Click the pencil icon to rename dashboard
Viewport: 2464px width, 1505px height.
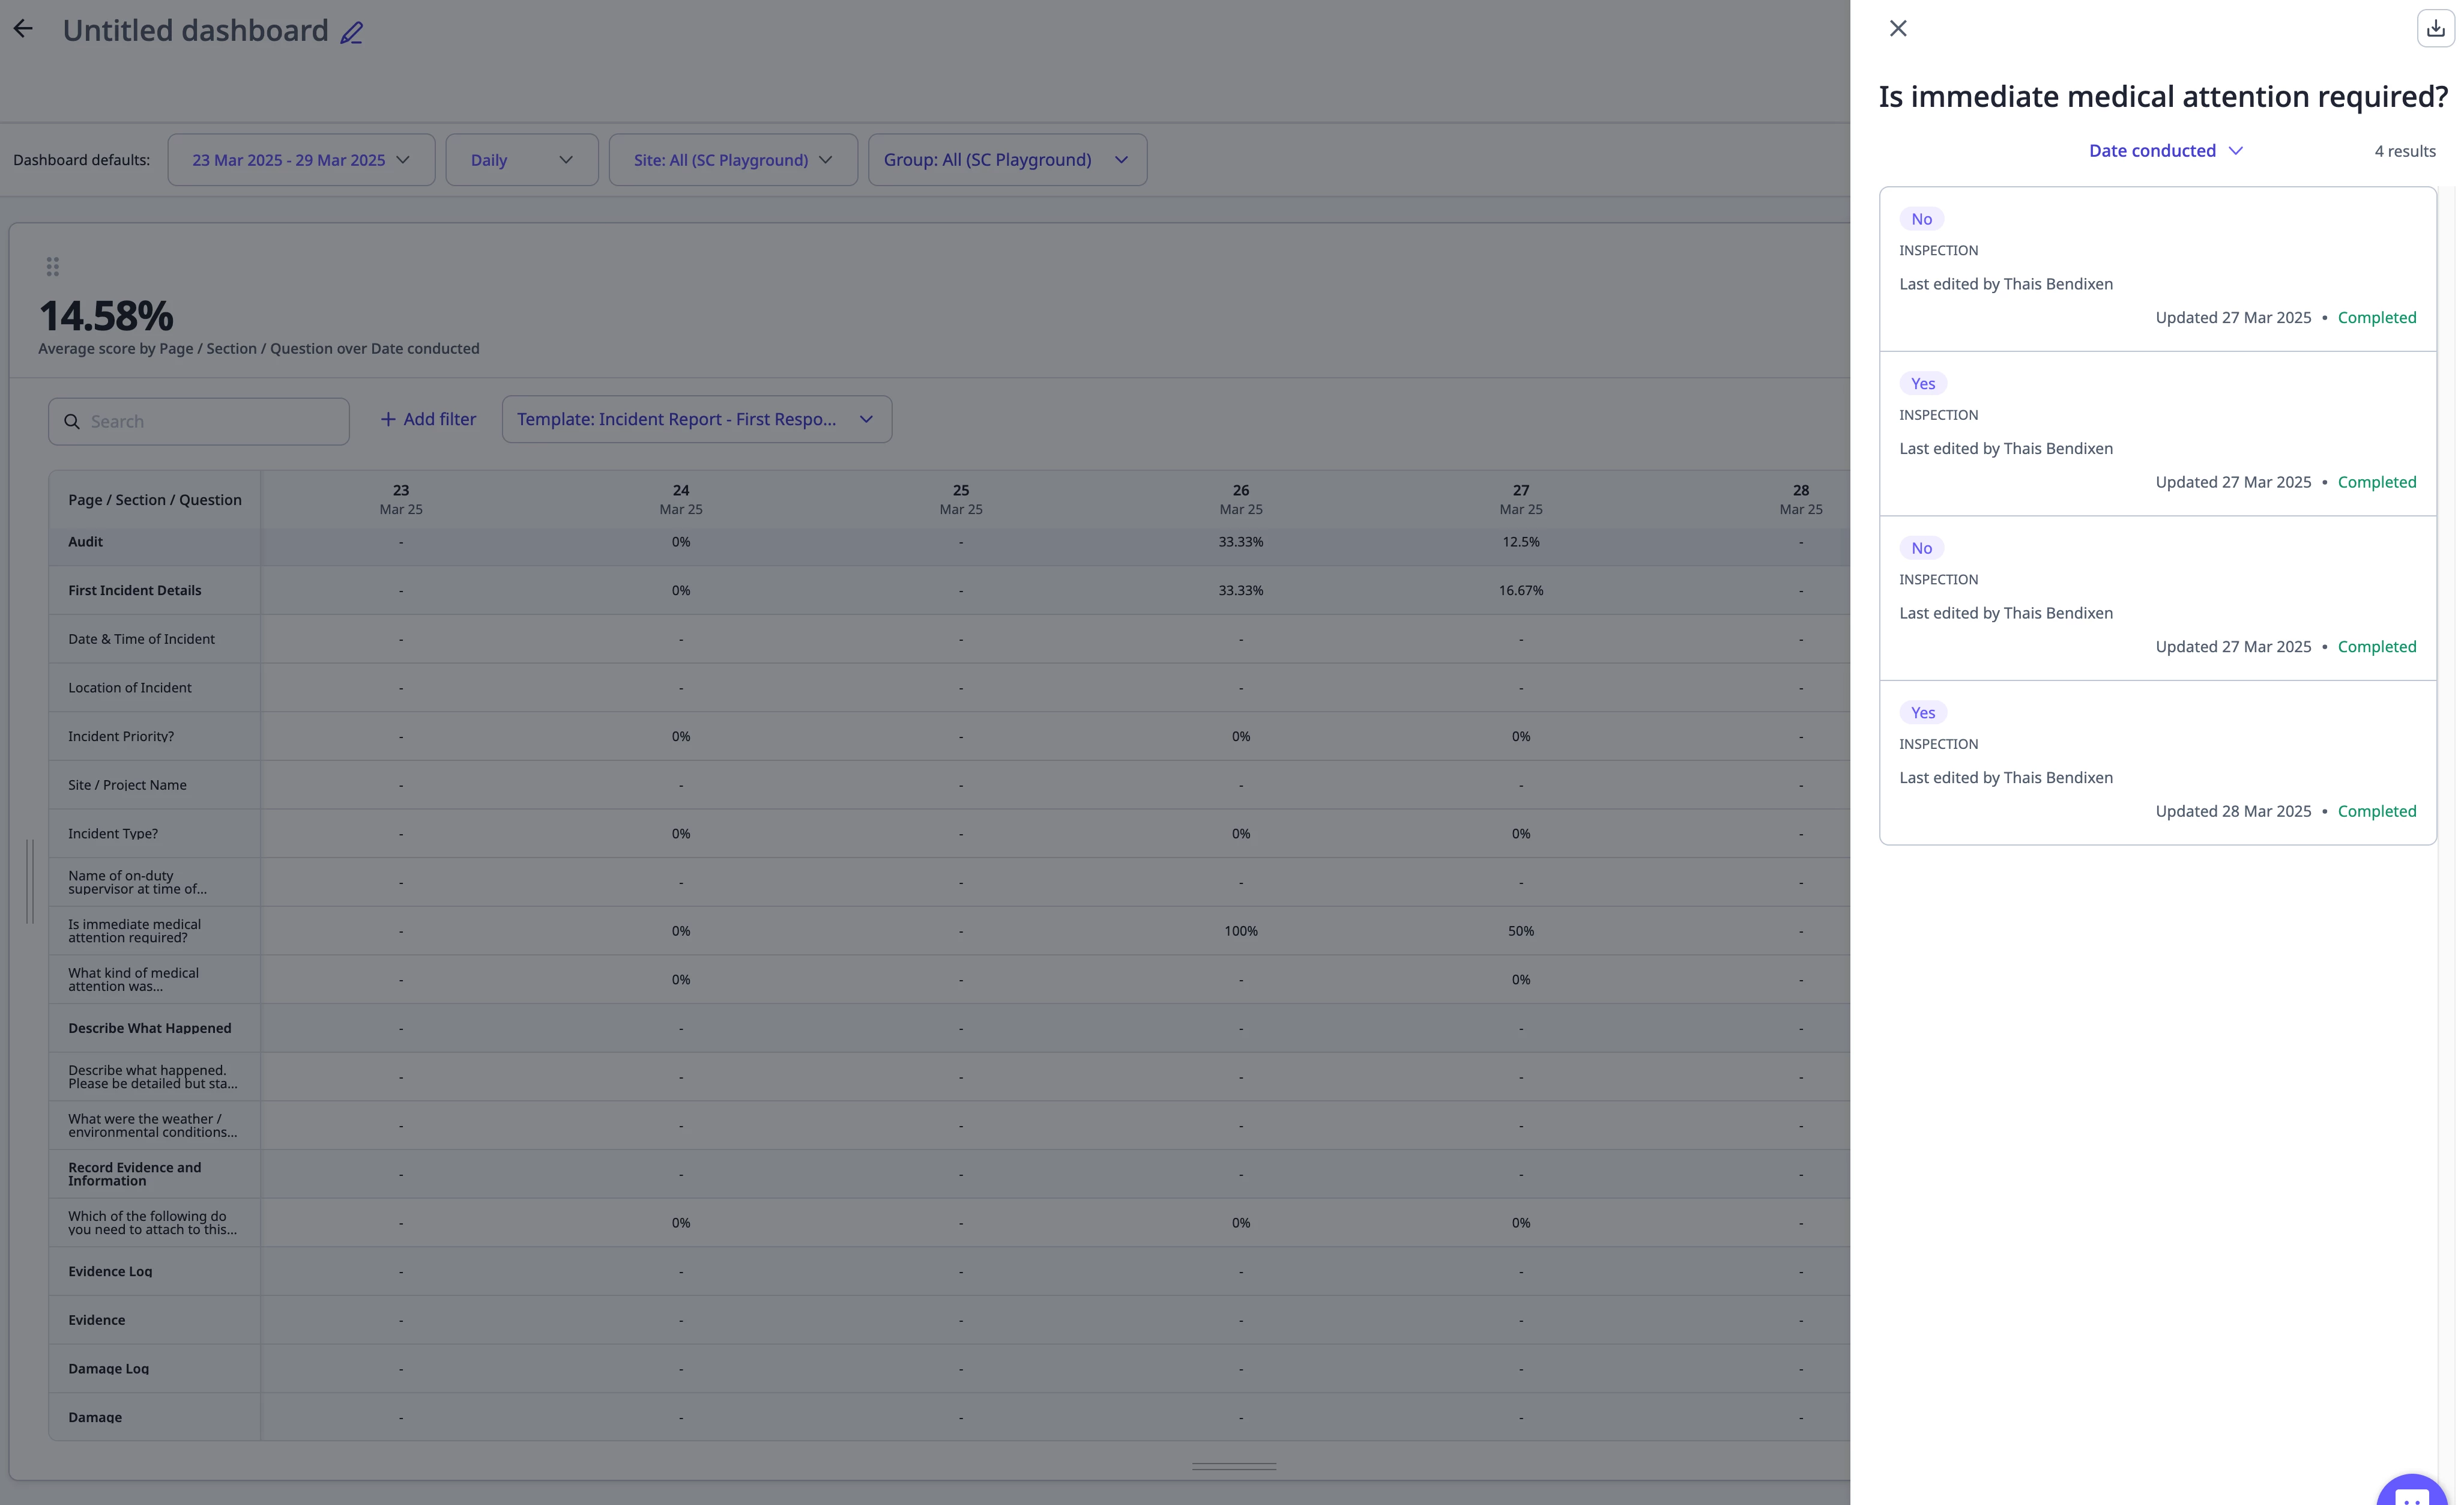pyautogui.click(x=351, y=33)
